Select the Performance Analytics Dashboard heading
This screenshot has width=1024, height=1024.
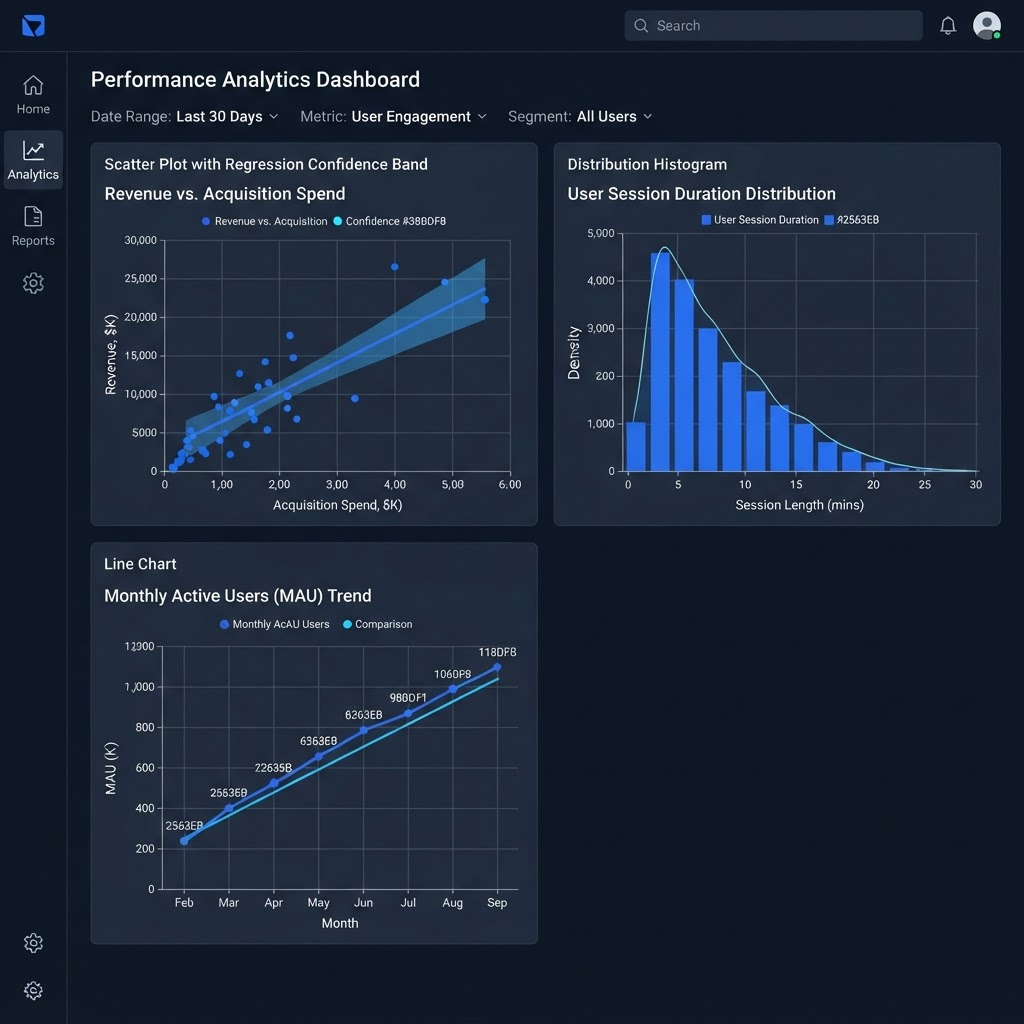pyautogui.click(x=255, y=80)
